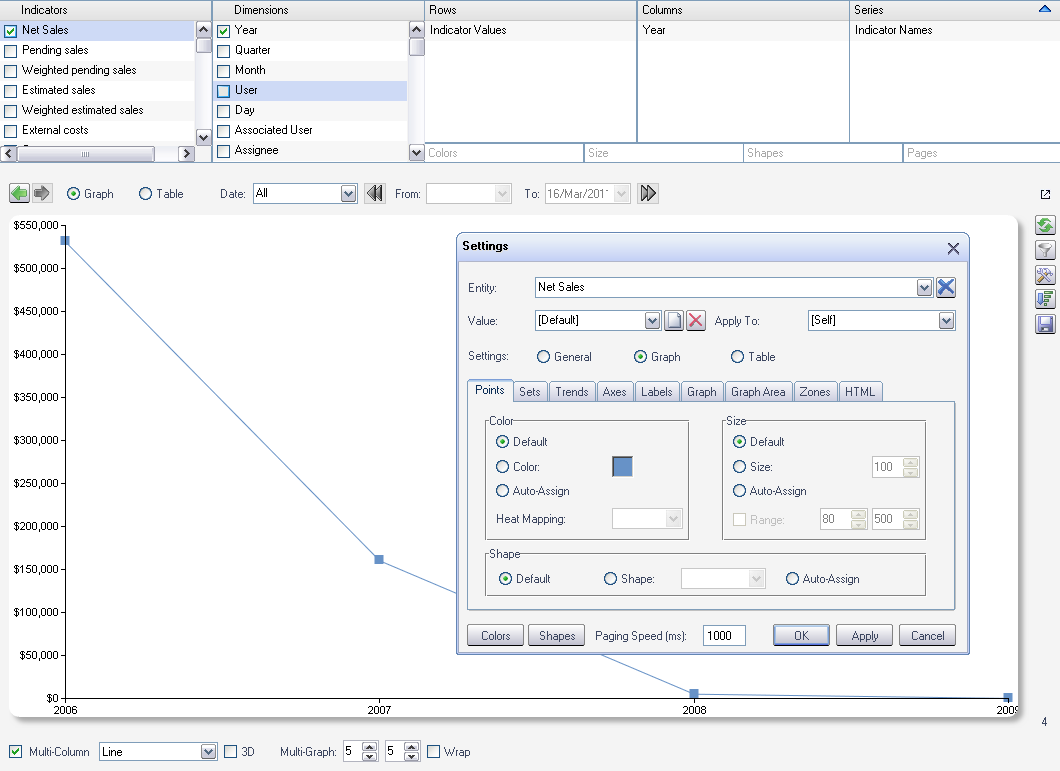Click the refresh icon in right sidebar

pyautogui.click(x=1045, y=225)
